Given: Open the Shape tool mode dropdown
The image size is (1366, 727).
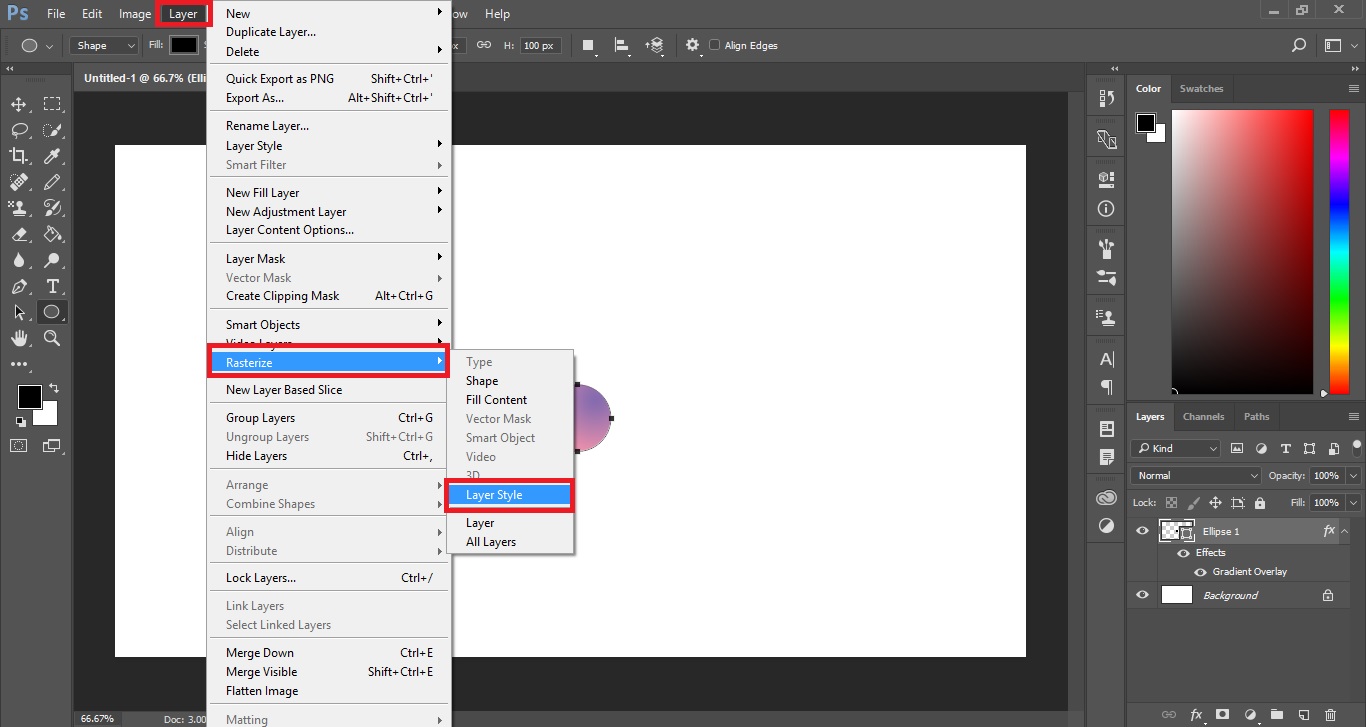Looking at the screenshot, I should click(104, 45).
